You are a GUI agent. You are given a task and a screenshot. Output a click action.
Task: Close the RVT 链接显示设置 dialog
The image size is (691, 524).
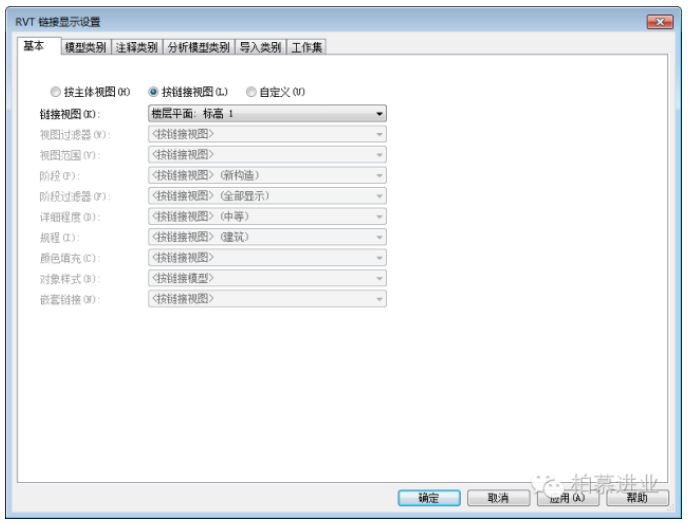tap(660, 22)
